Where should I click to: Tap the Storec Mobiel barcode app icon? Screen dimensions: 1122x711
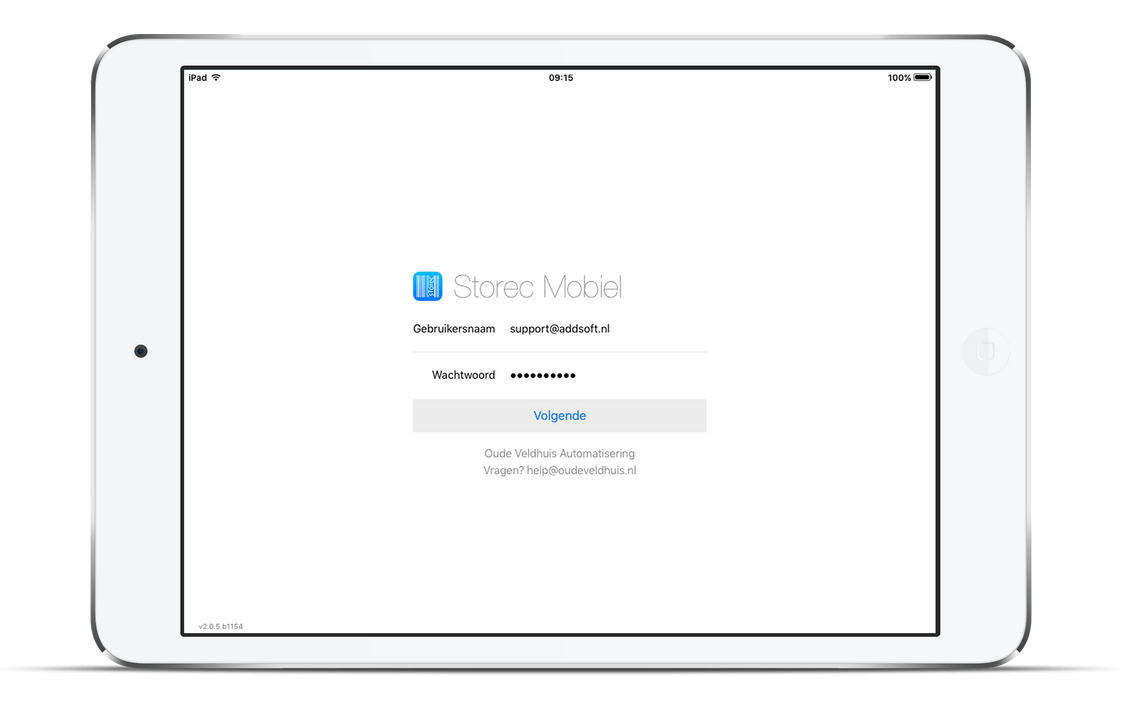[427, 286]
